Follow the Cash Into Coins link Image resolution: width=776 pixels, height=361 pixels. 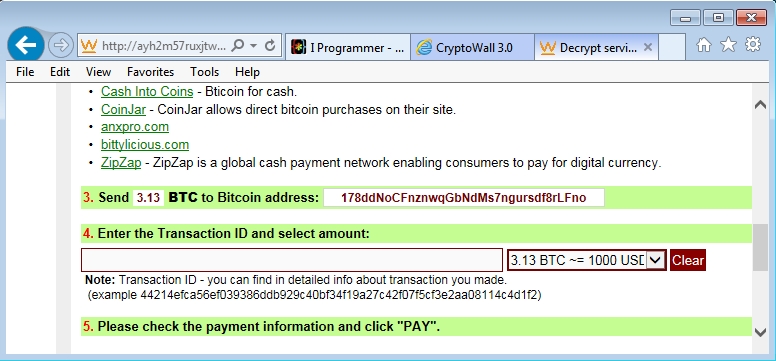click(x=147, y=92)
